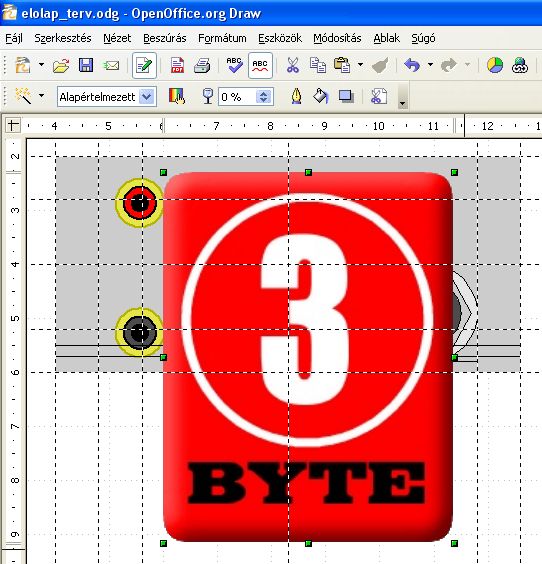Click the Open folder button

tap(61, 66)
